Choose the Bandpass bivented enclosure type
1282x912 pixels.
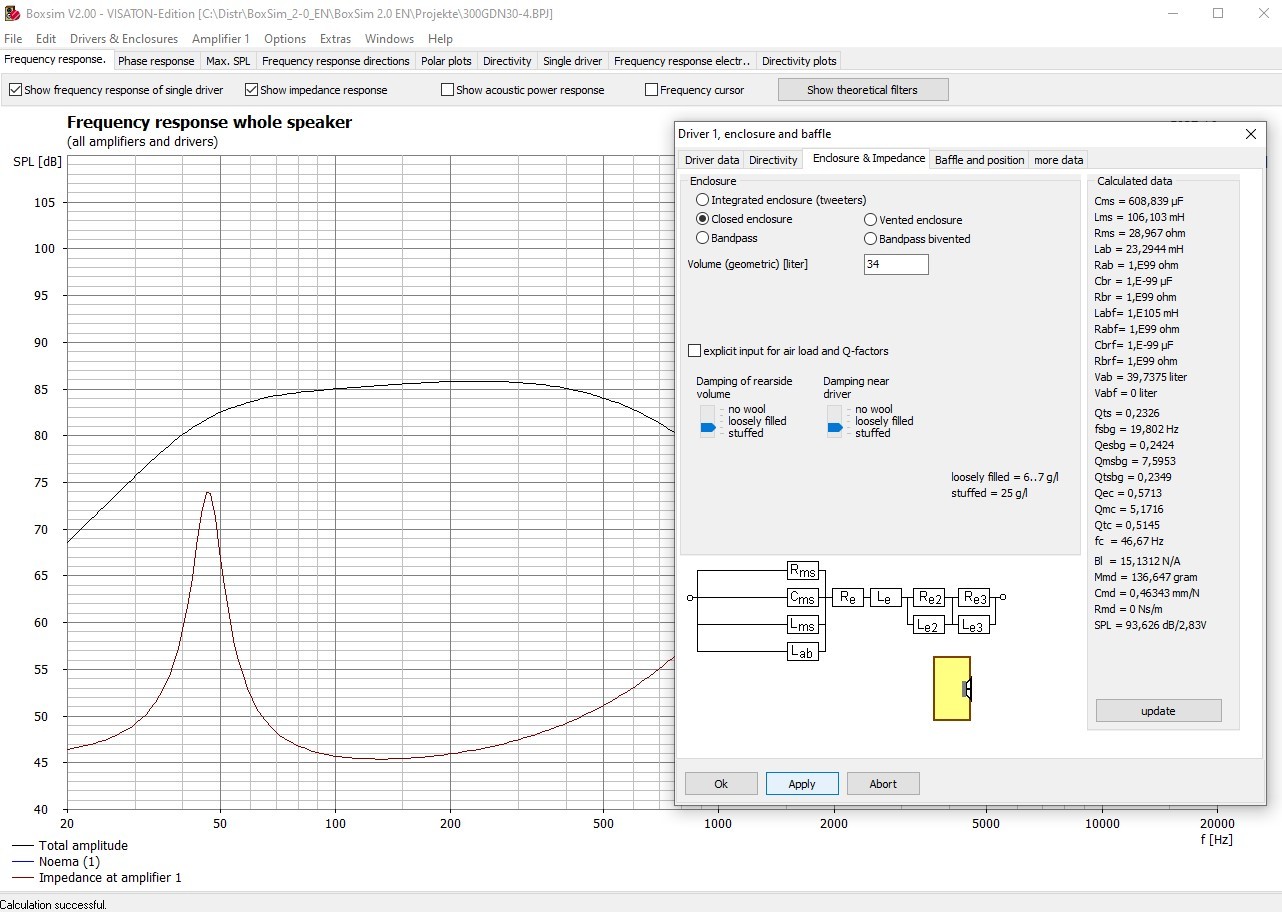click(871, 239)
